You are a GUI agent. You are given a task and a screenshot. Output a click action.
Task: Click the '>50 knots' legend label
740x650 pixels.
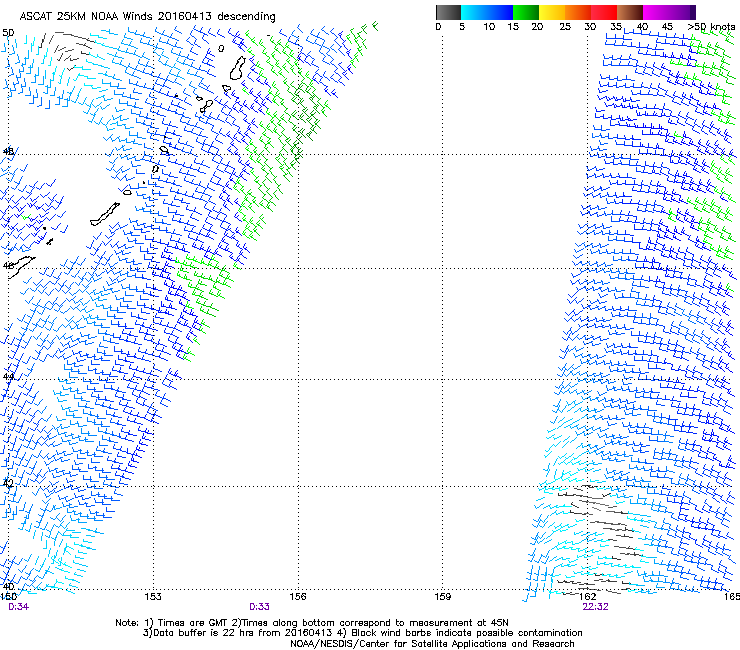click(711, 27)
